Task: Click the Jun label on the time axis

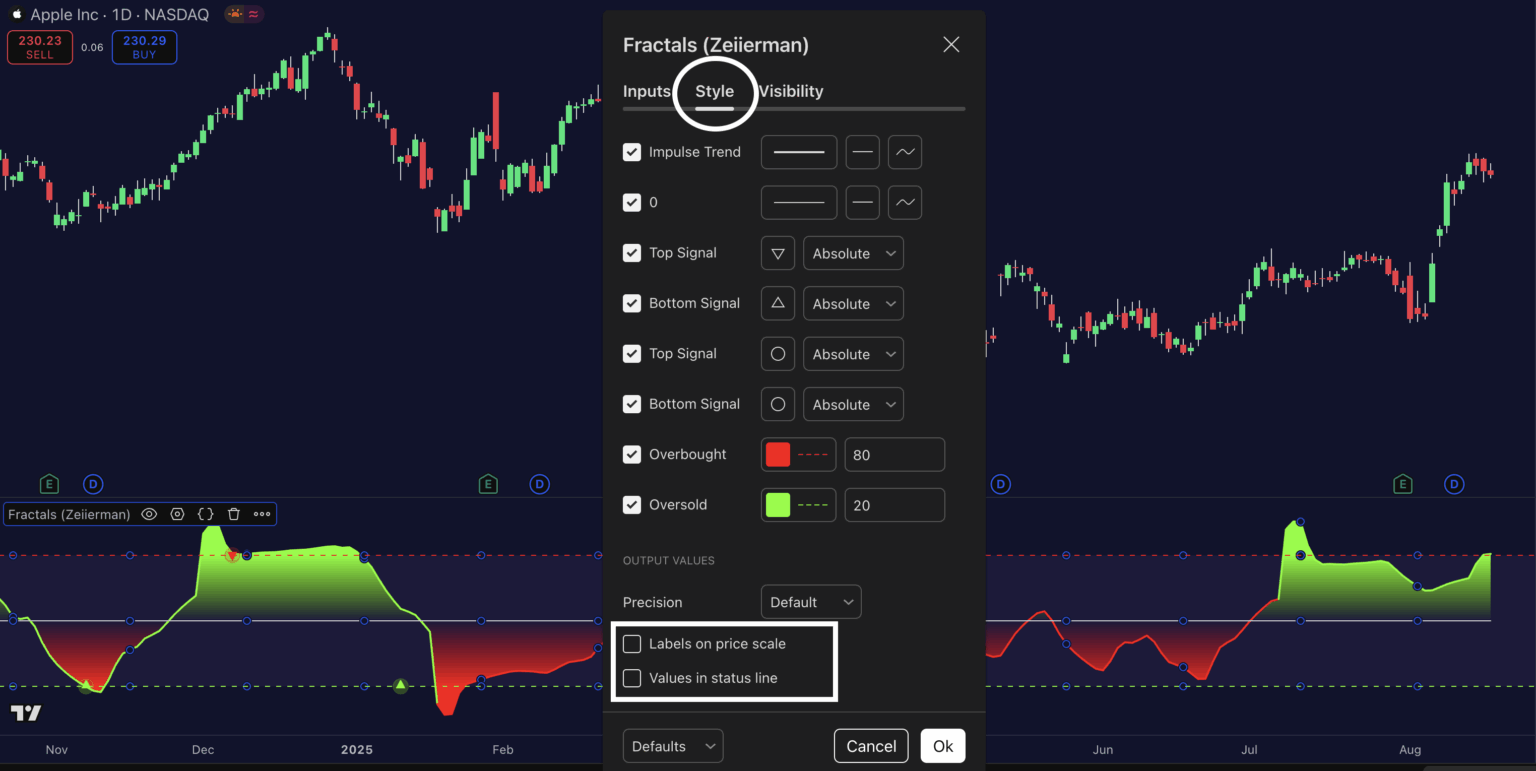Action: click(1103, 750)
